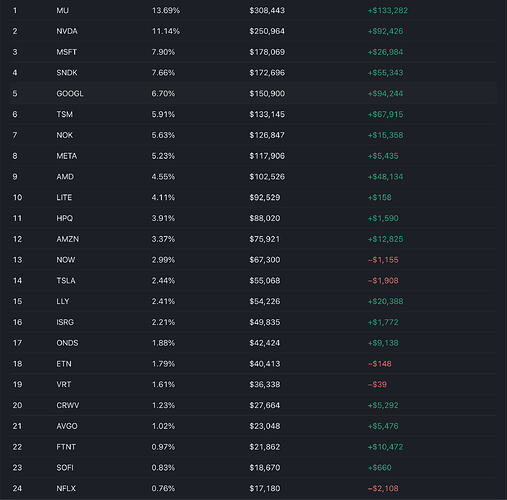This screenshot has height=500, width=507.
Task: Click the $40,413 market value
Action: [265, 364]
